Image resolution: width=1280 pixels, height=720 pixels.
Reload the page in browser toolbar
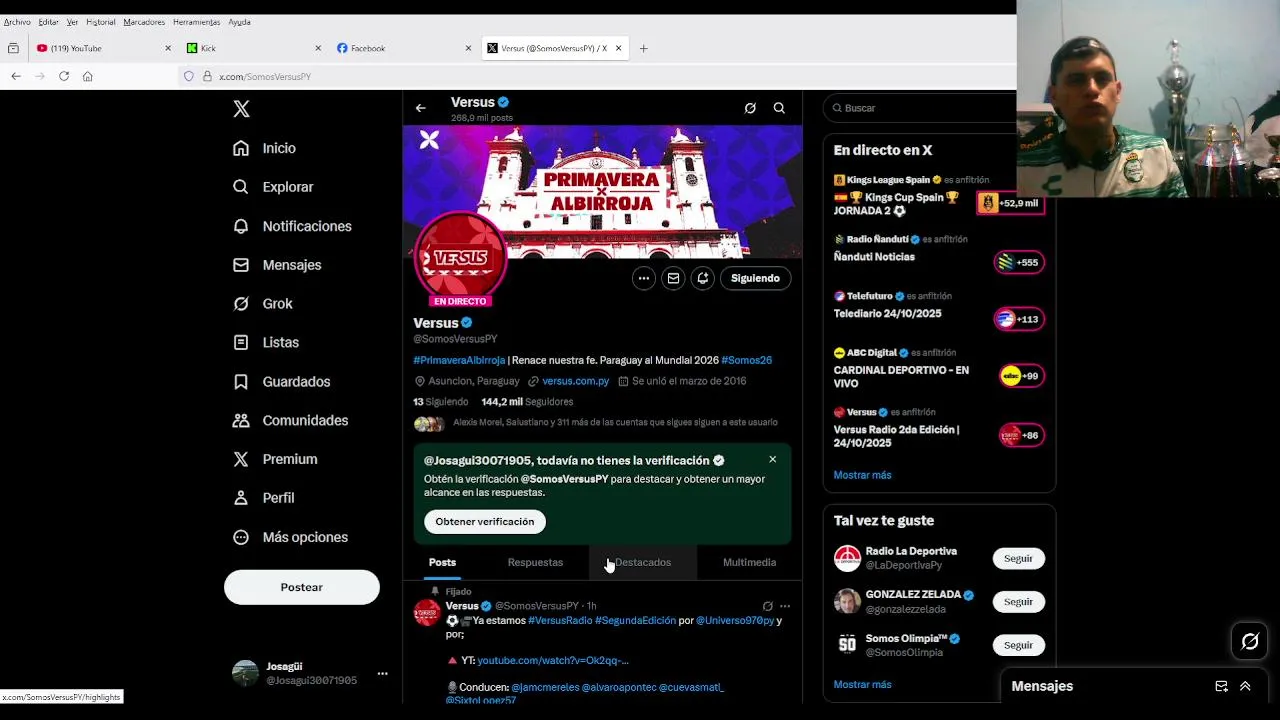point(63,76)
